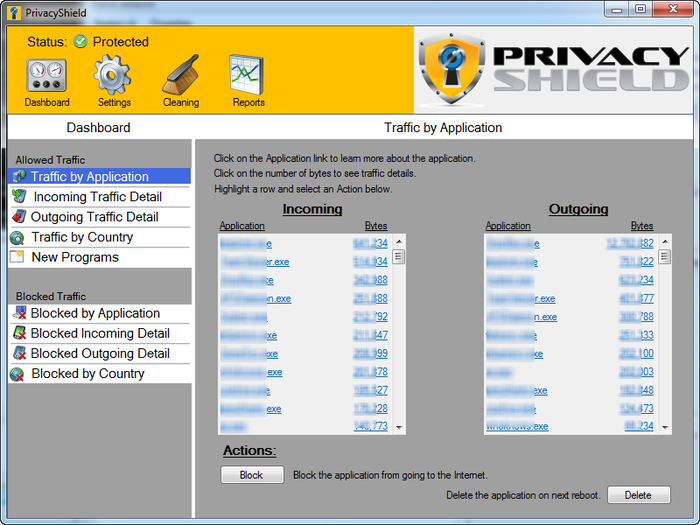Open Blocked Outgoing Detail
700x525 pixels.
click(100, 354)
